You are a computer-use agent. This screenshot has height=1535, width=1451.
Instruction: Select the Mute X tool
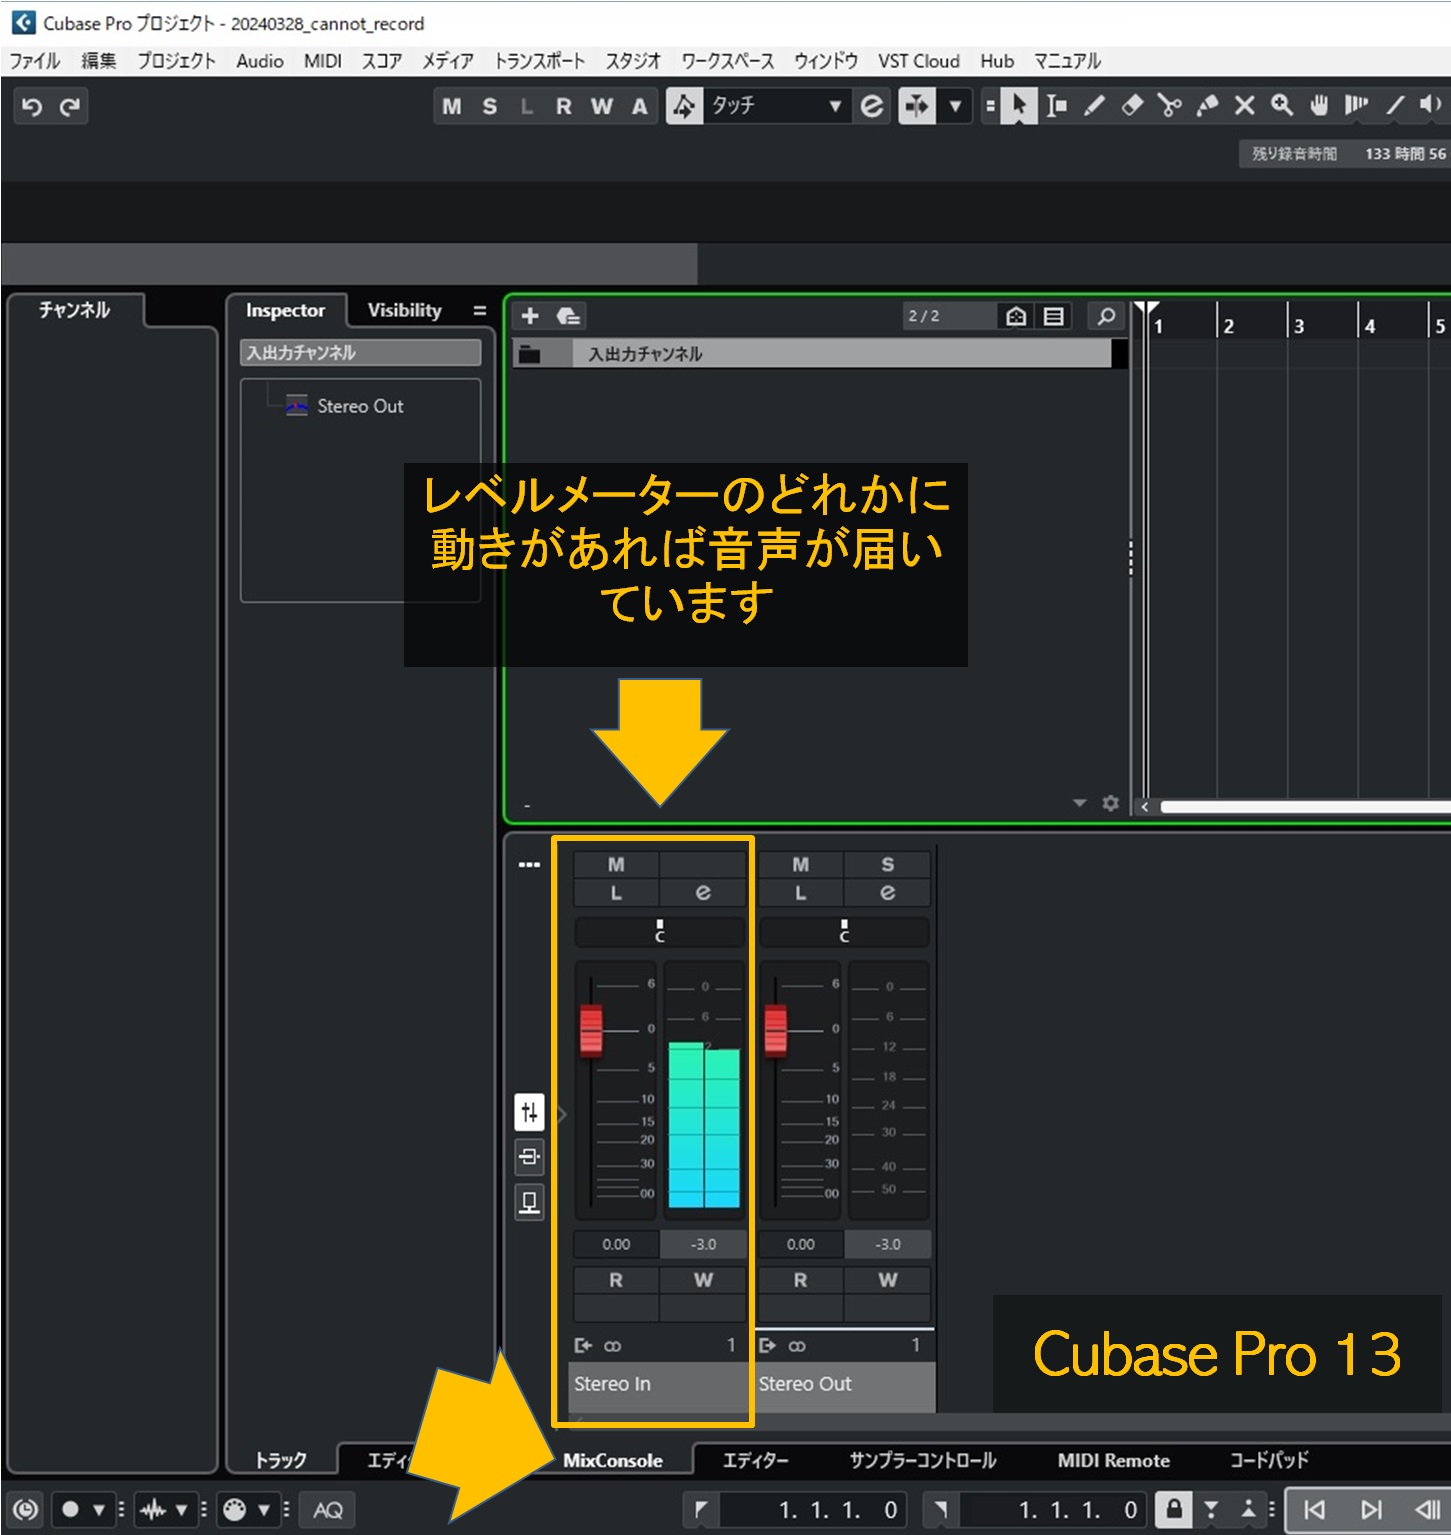1244,106
